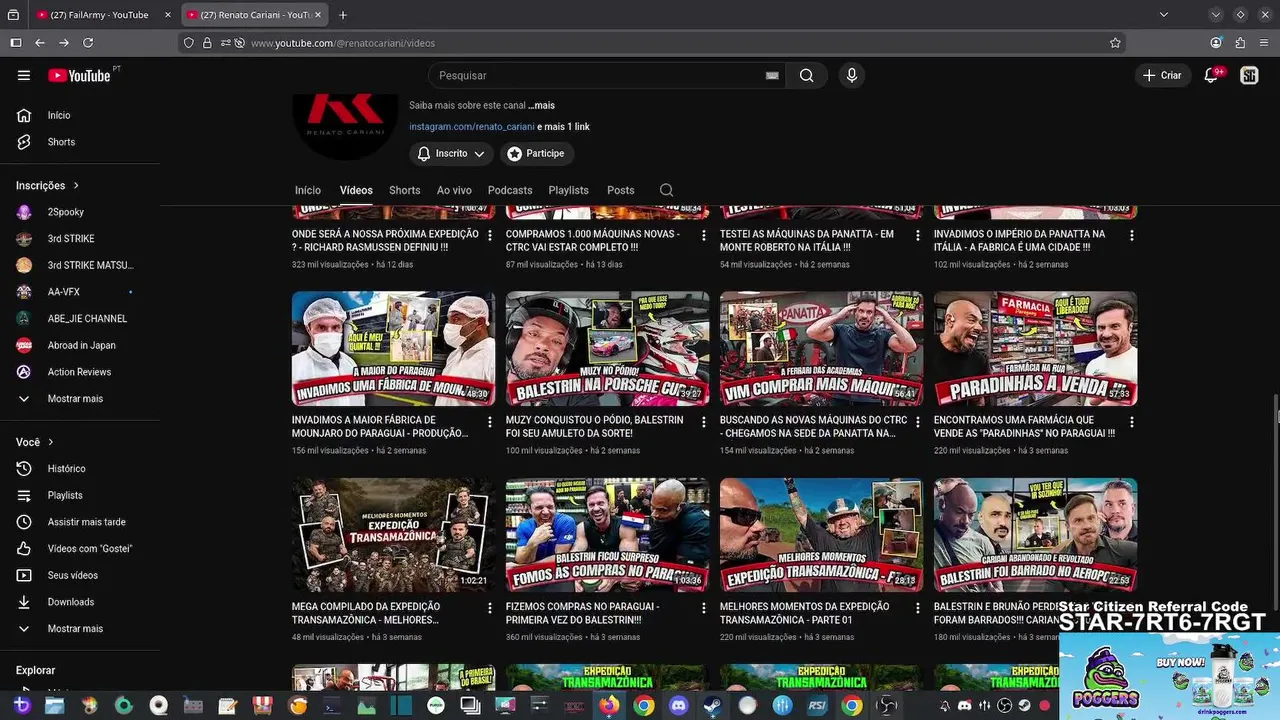Image resolution: width=1280 pixels, height=720 pixels.
Task: Open PARADINHAS A VENDA thumbnail
Action: (1035, 348)
